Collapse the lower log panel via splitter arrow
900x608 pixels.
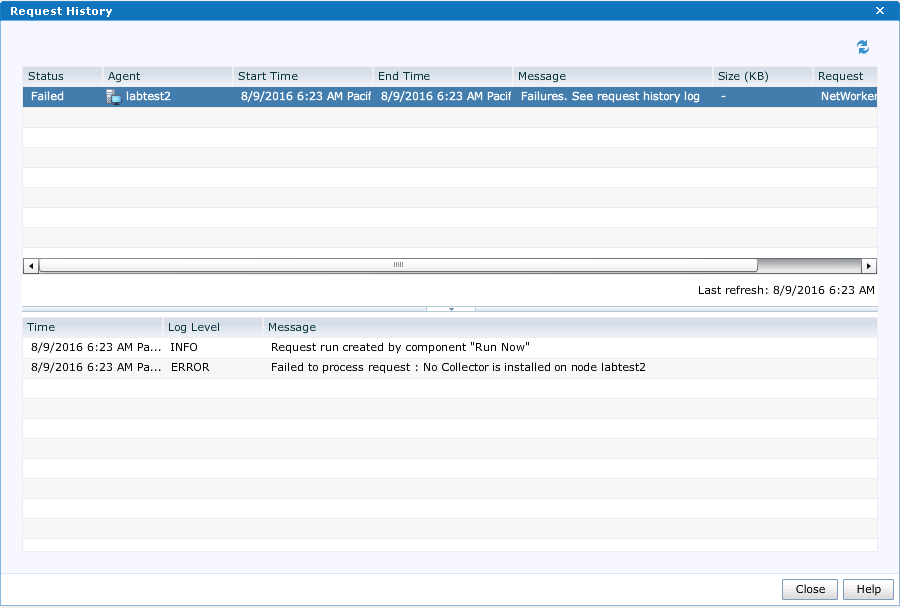tap(450, 308)
